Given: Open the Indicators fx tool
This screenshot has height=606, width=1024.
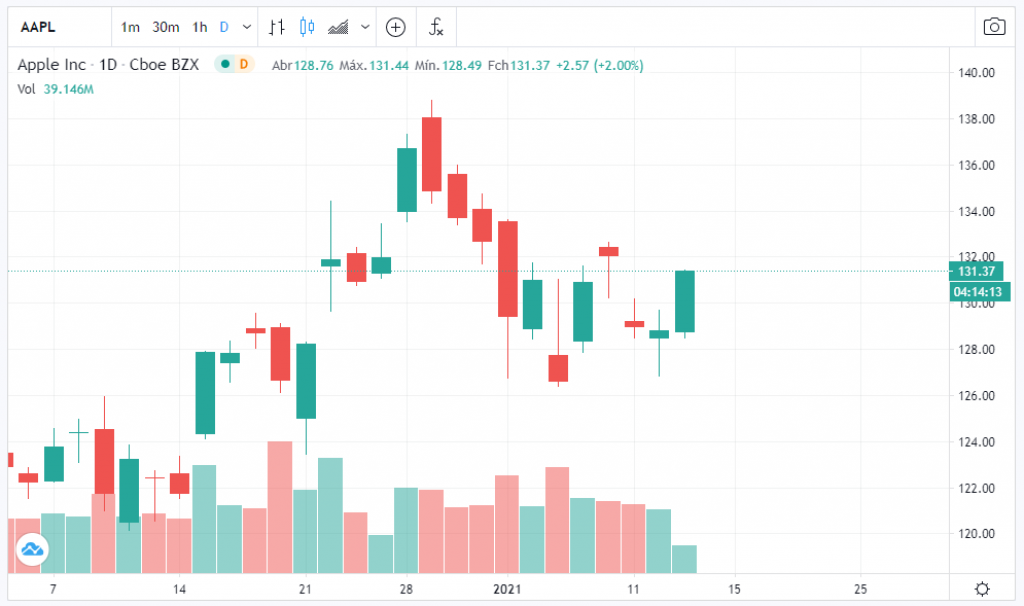Looking at the screenshot, I should coord(436,27).
